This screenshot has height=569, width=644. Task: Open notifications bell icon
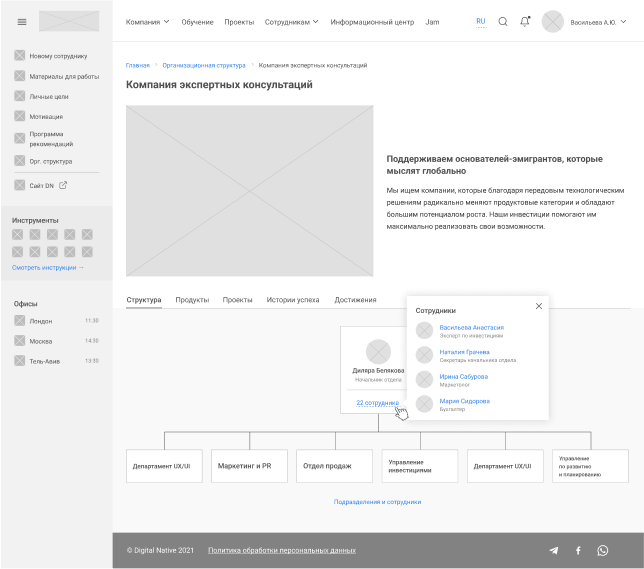pos(525,21)
